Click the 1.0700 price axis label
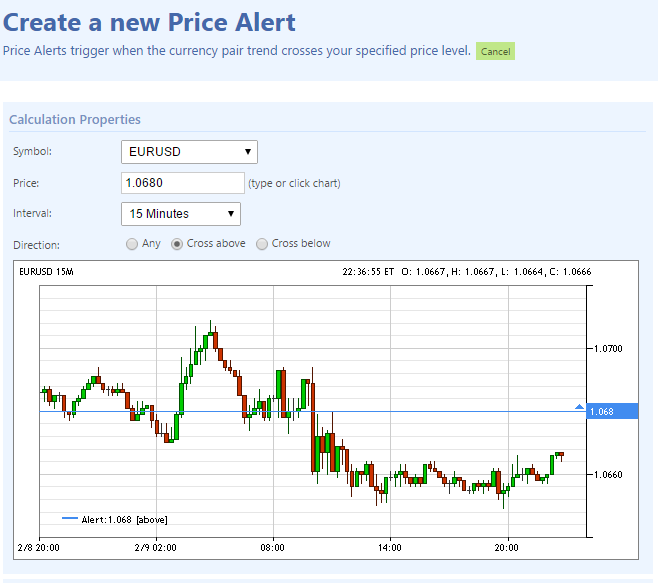Image resolution: width=658 pixels, height=583 pixels. [x=606, y=349]
